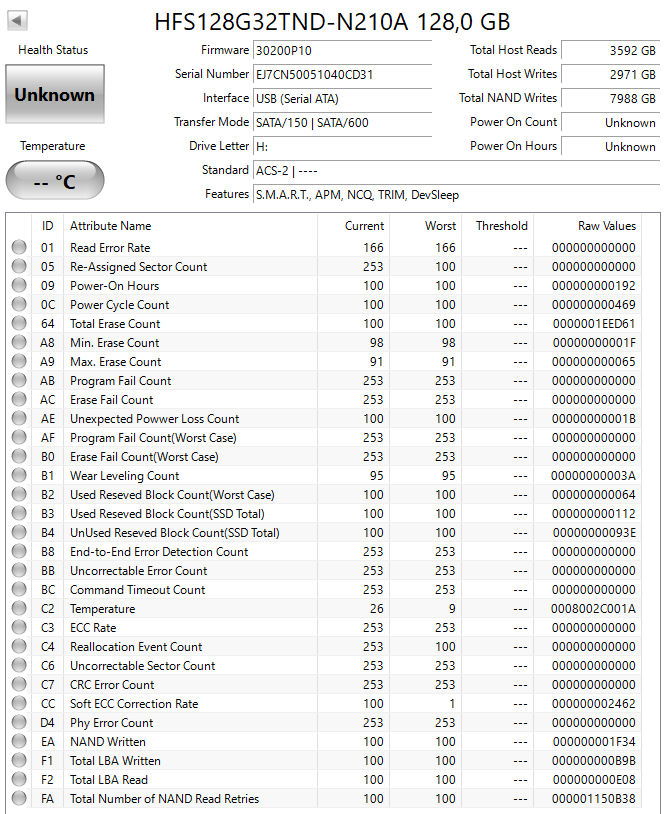This screenshot has width=668, height=814.
Task: Select status circle for Total Erase Count
Action: pyautogui.click(x=19, y=323)
